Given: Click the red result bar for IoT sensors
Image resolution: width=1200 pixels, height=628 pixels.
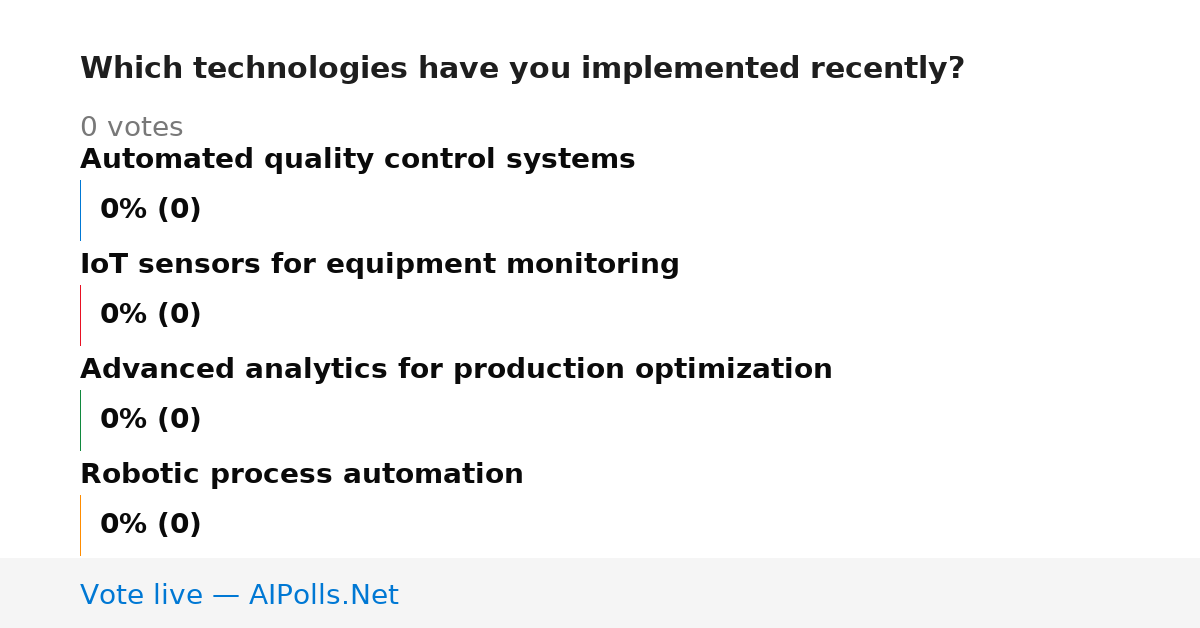Looking at the screenshot, I should (80, 315).
